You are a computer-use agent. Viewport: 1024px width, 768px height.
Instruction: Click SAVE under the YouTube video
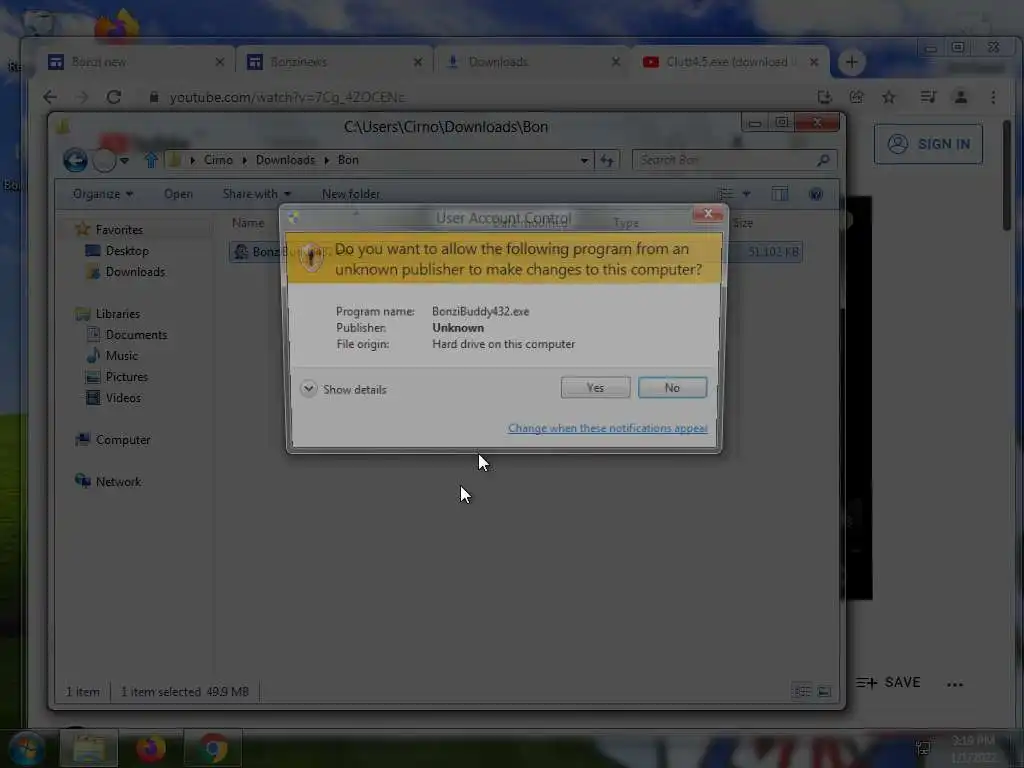[888, 682]
